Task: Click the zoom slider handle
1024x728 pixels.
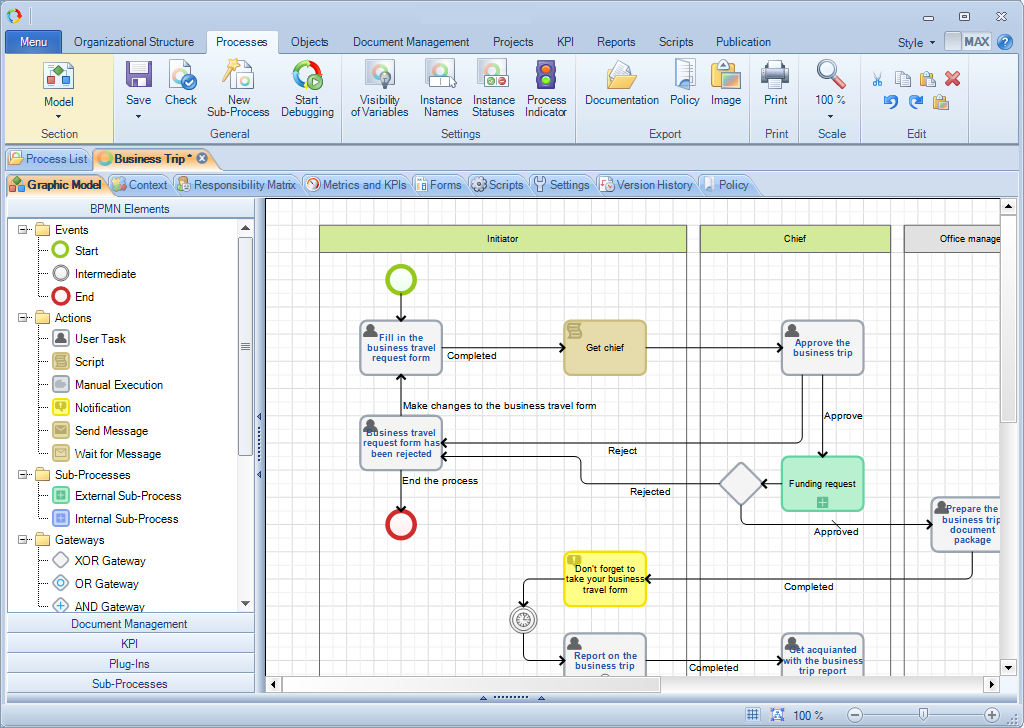Action: click(x=923, y=714)
